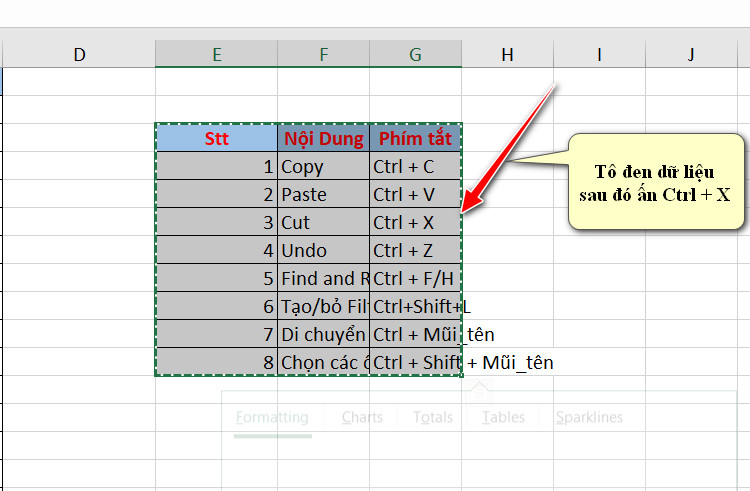Select column F header

323,55
